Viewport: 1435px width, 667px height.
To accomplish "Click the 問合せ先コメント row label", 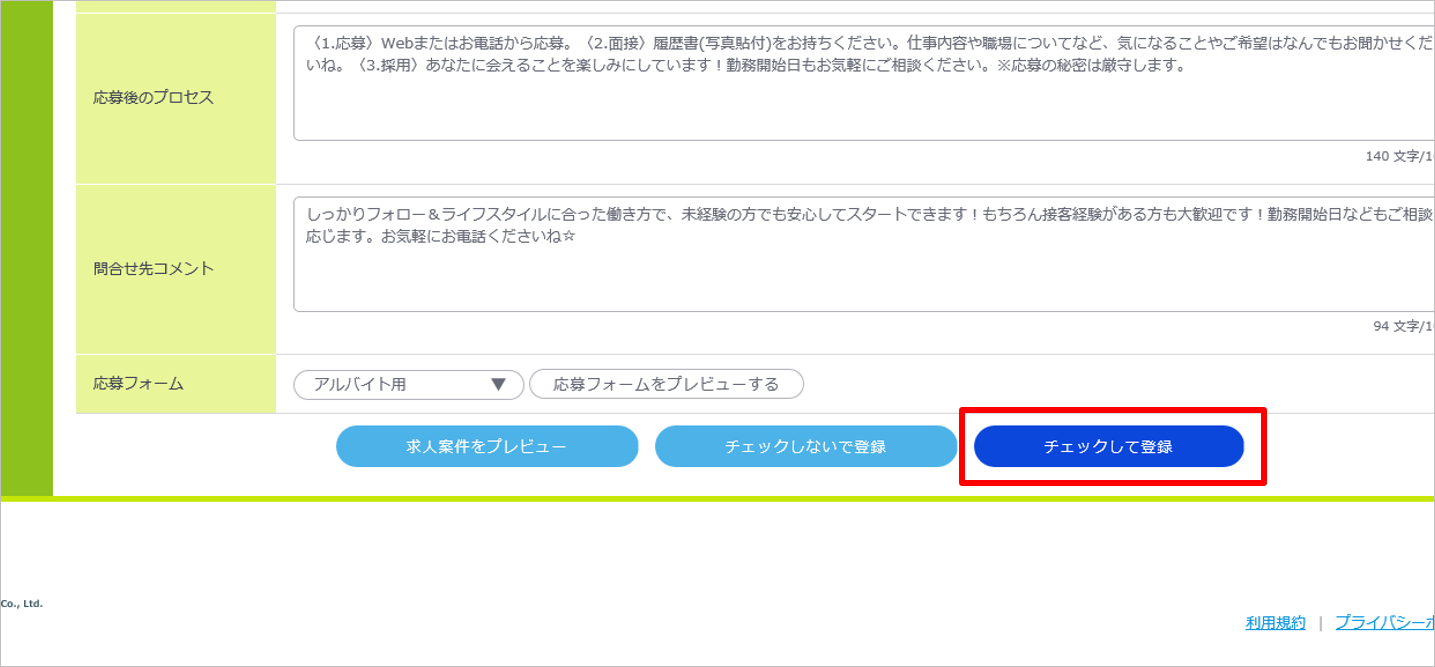I will pyautogui.click(x=153, y=268).
